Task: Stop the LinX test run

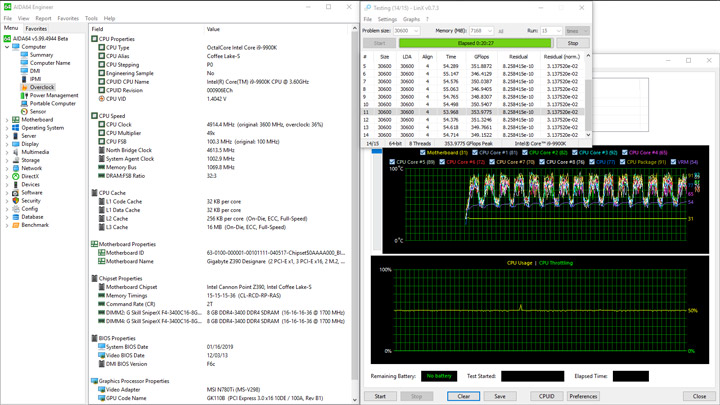Action: 573,43
